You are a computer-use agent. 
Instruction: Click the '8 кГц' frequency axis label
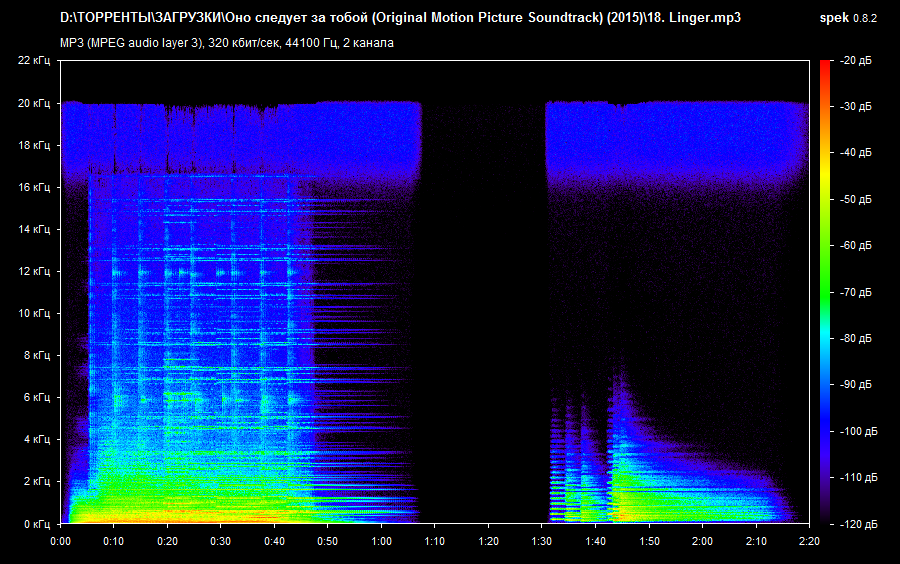[37, 355]
